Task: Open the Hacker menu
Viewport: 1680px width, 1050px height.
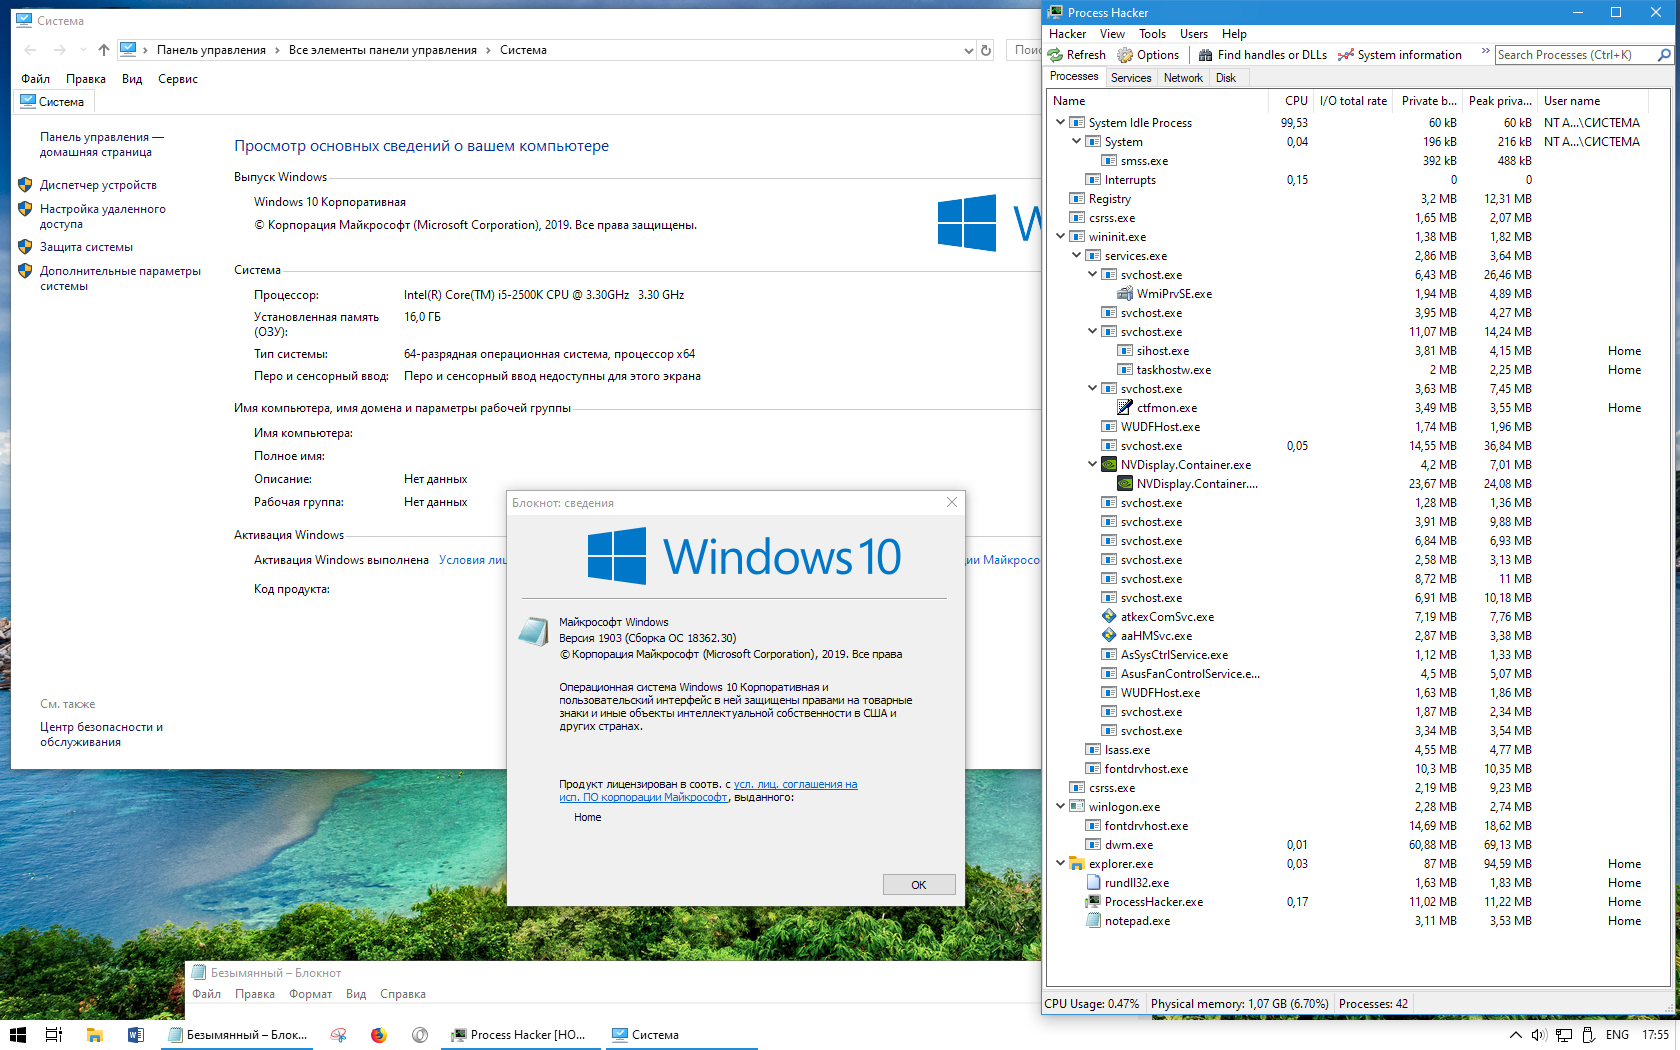Action: 1067,34
